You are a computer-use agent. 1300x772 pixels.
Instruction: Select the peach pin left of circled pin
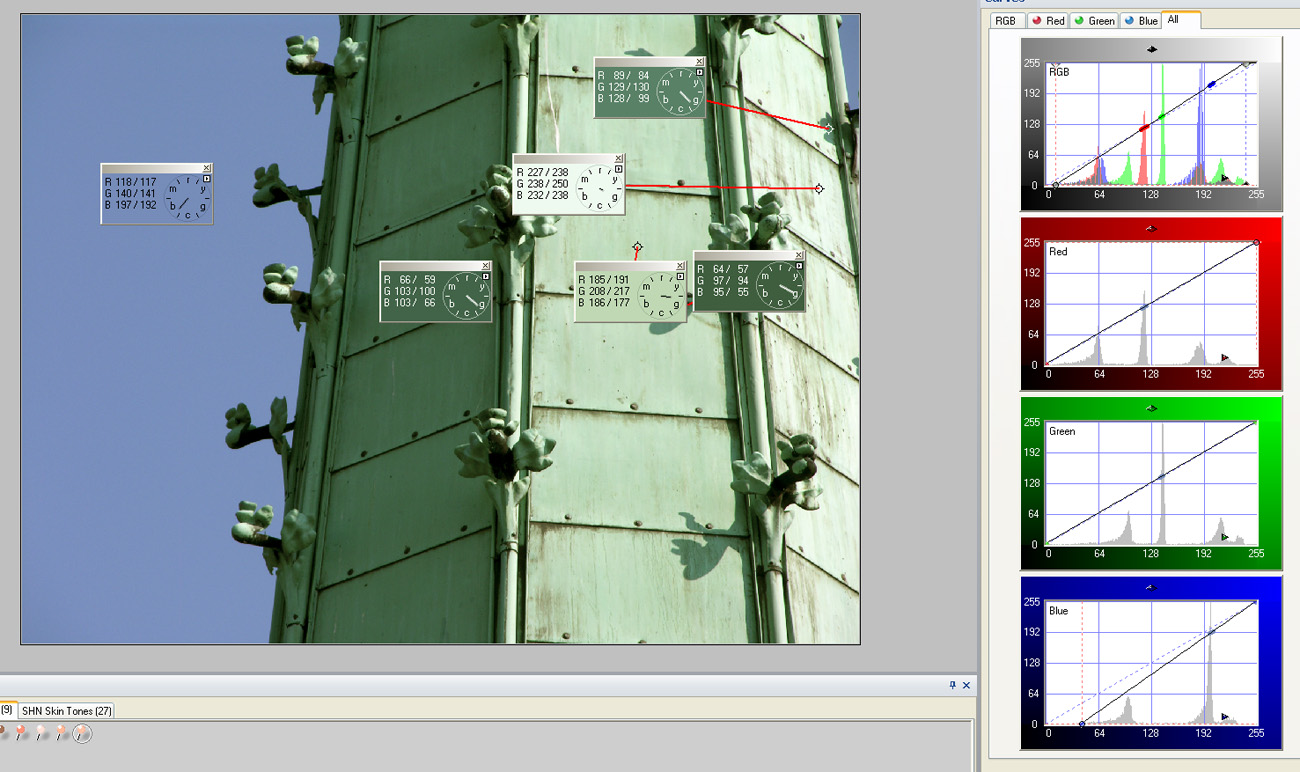[61, 734]
